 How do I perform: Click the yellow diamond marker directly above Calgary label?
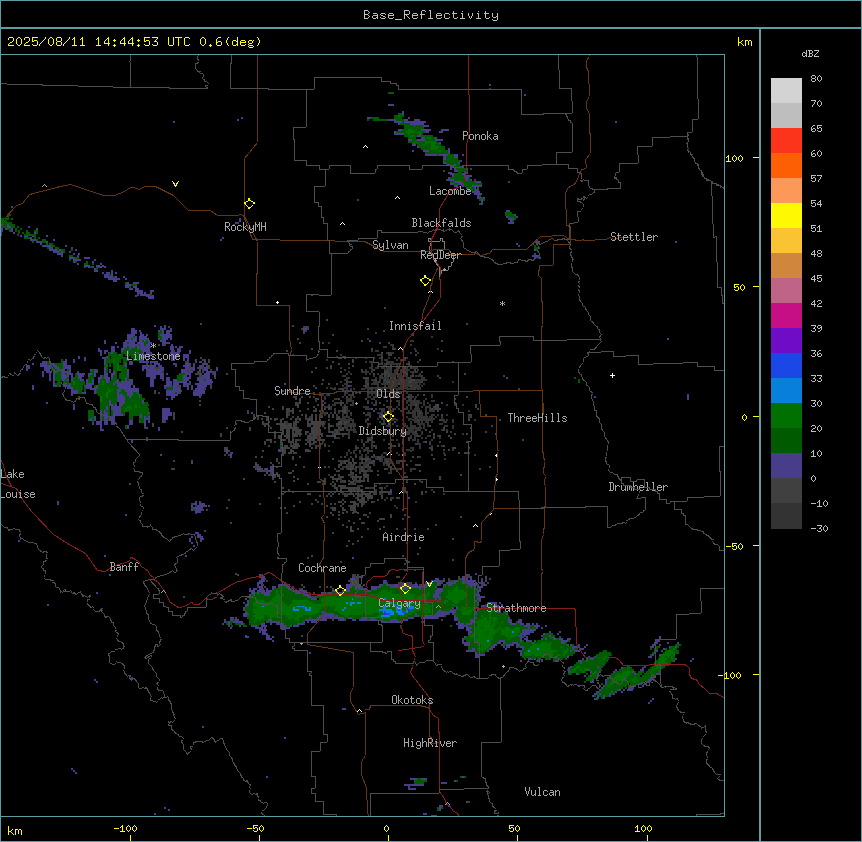pyautogui.click(x=405, y=589)
